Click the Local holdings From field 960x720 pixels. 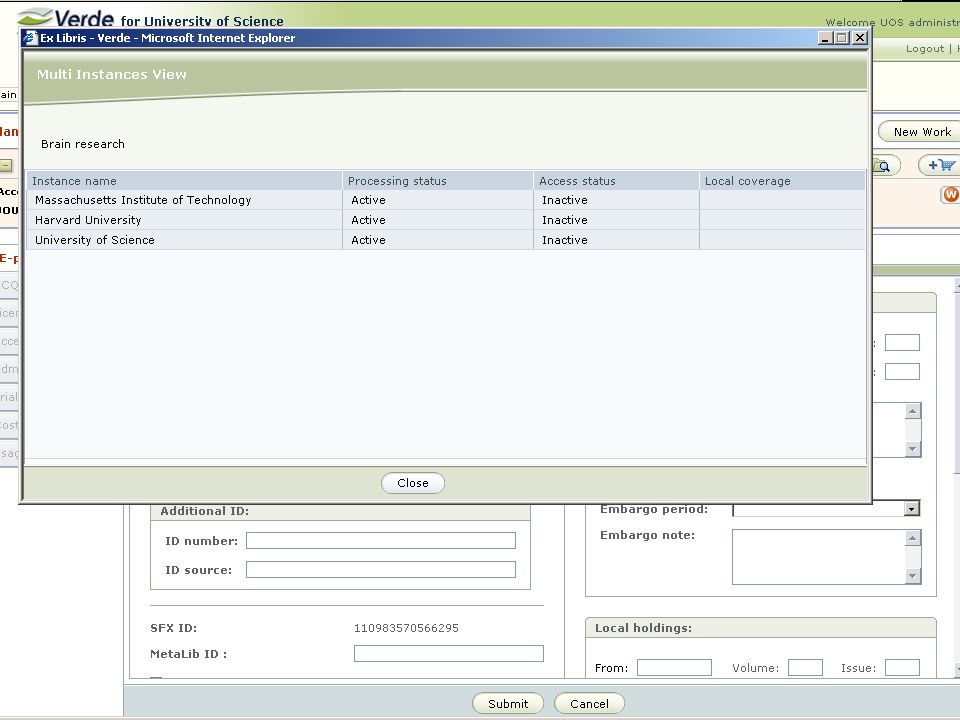point(674,667)
